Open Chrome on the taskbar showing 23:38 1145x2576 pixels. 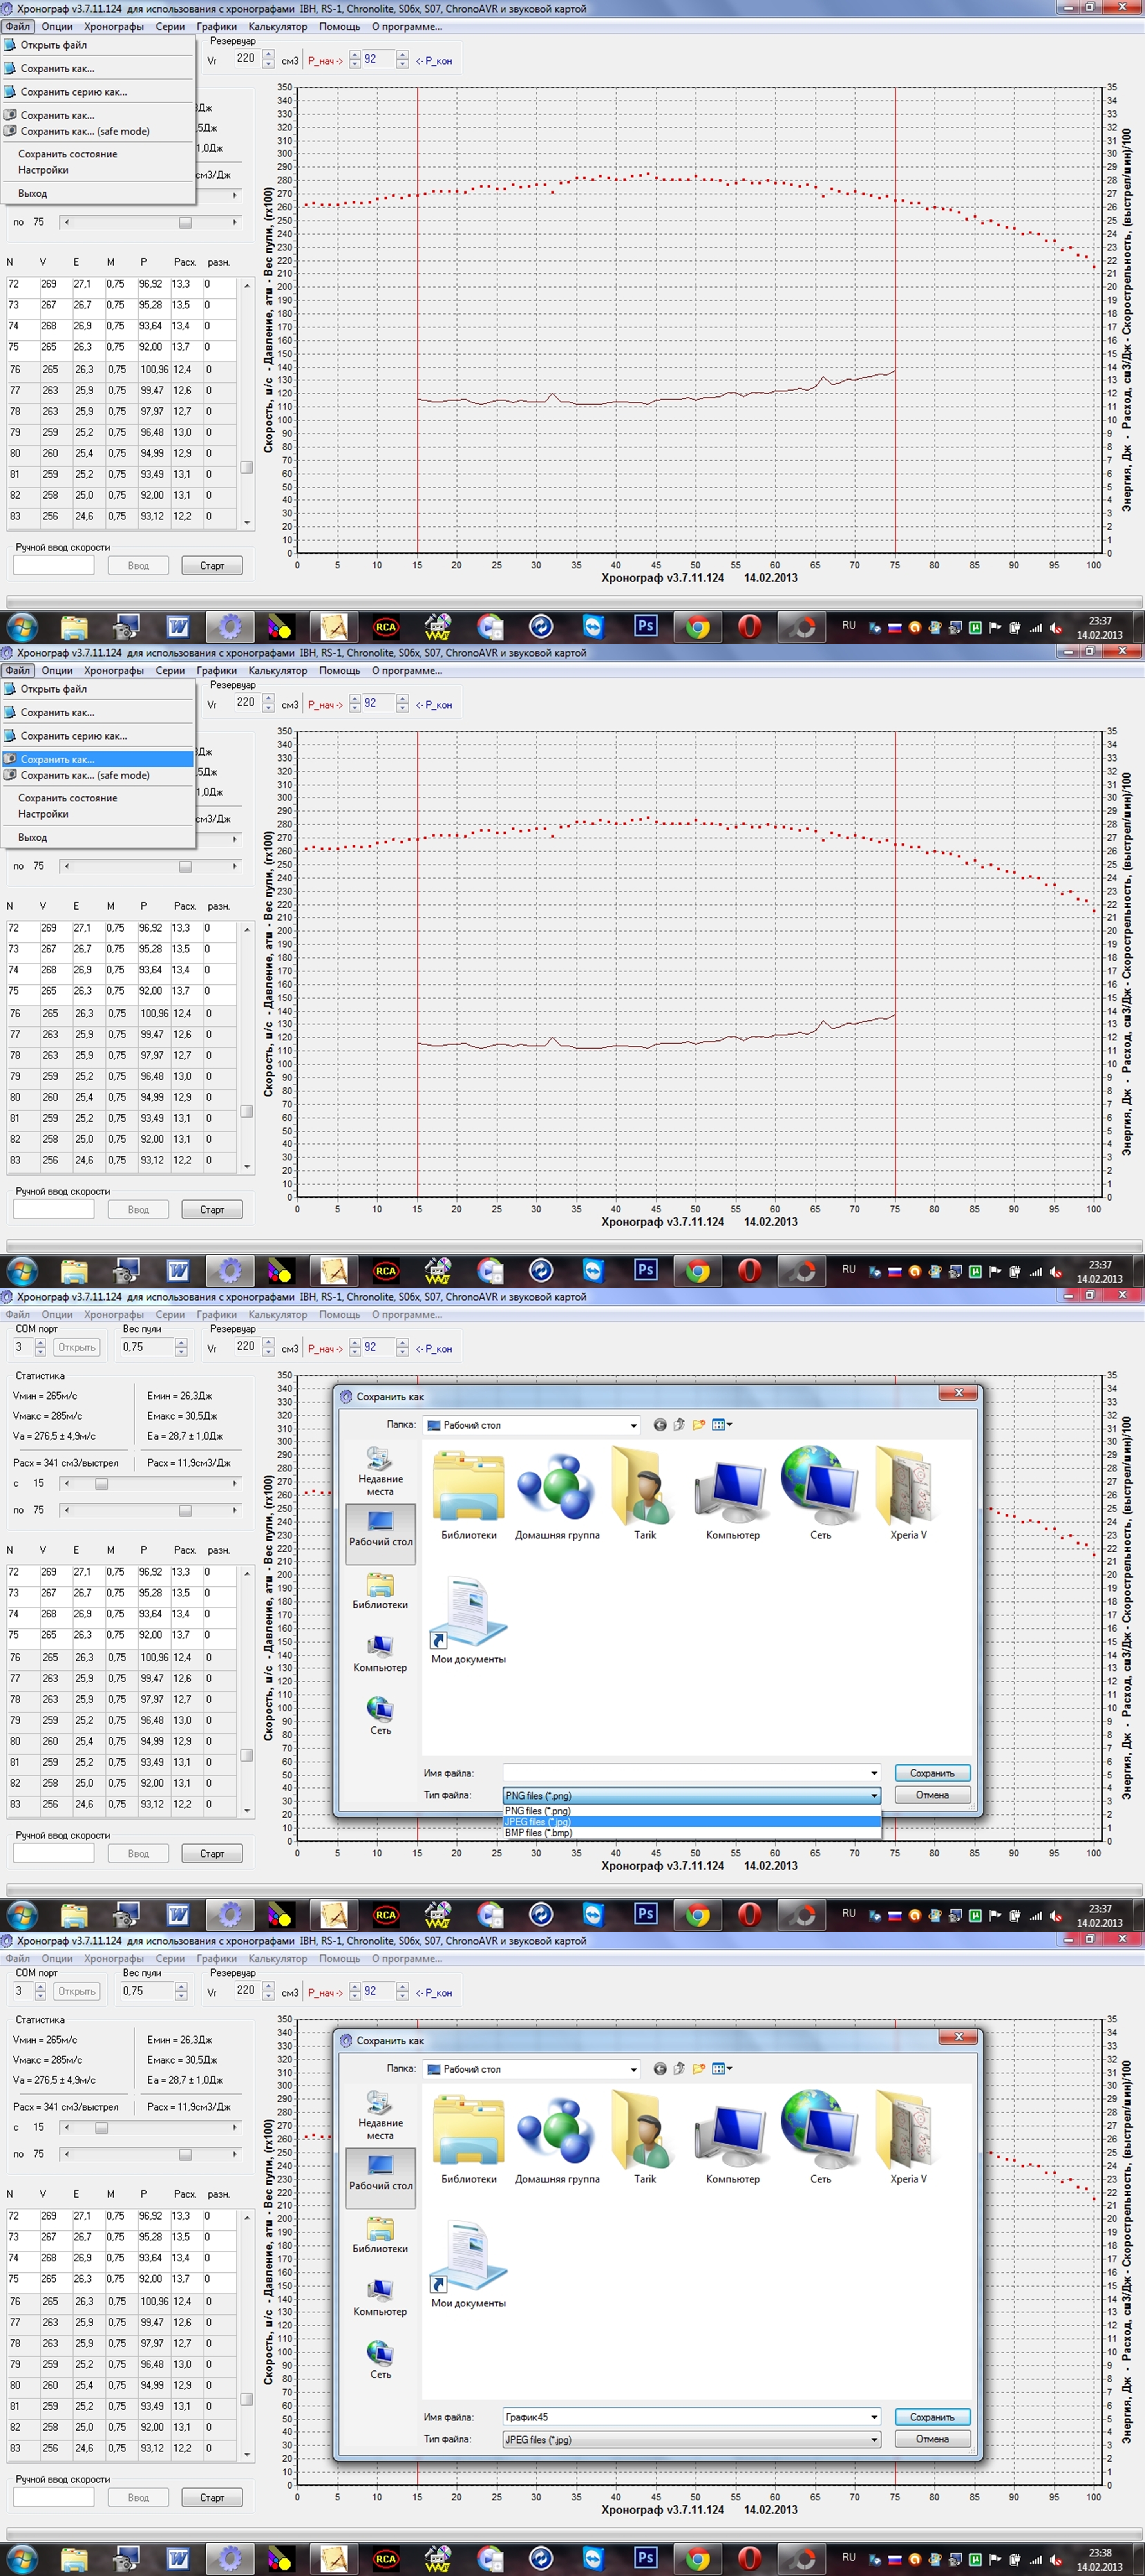tap(698, 2559)
